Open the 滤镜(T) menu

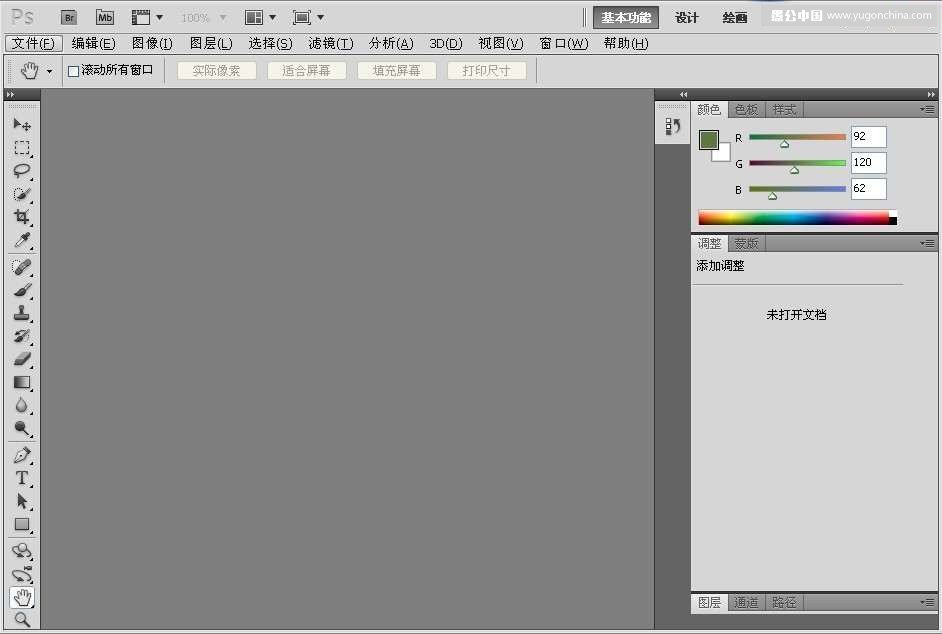(x=330, y=43)
